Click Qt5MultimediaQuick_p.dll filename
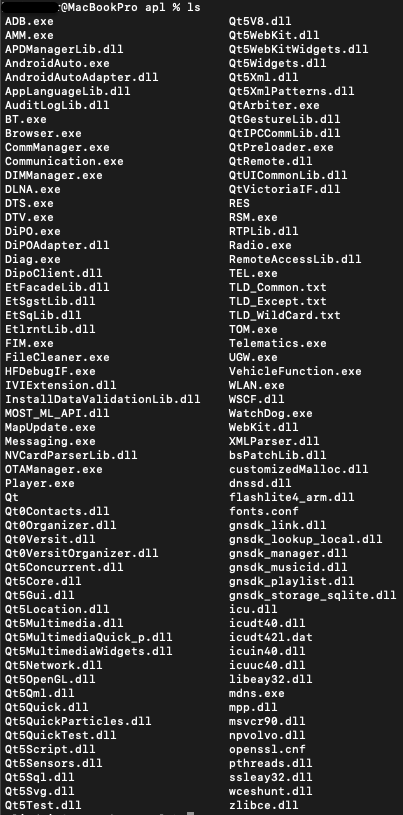The image size is (403, 815). 88,637
